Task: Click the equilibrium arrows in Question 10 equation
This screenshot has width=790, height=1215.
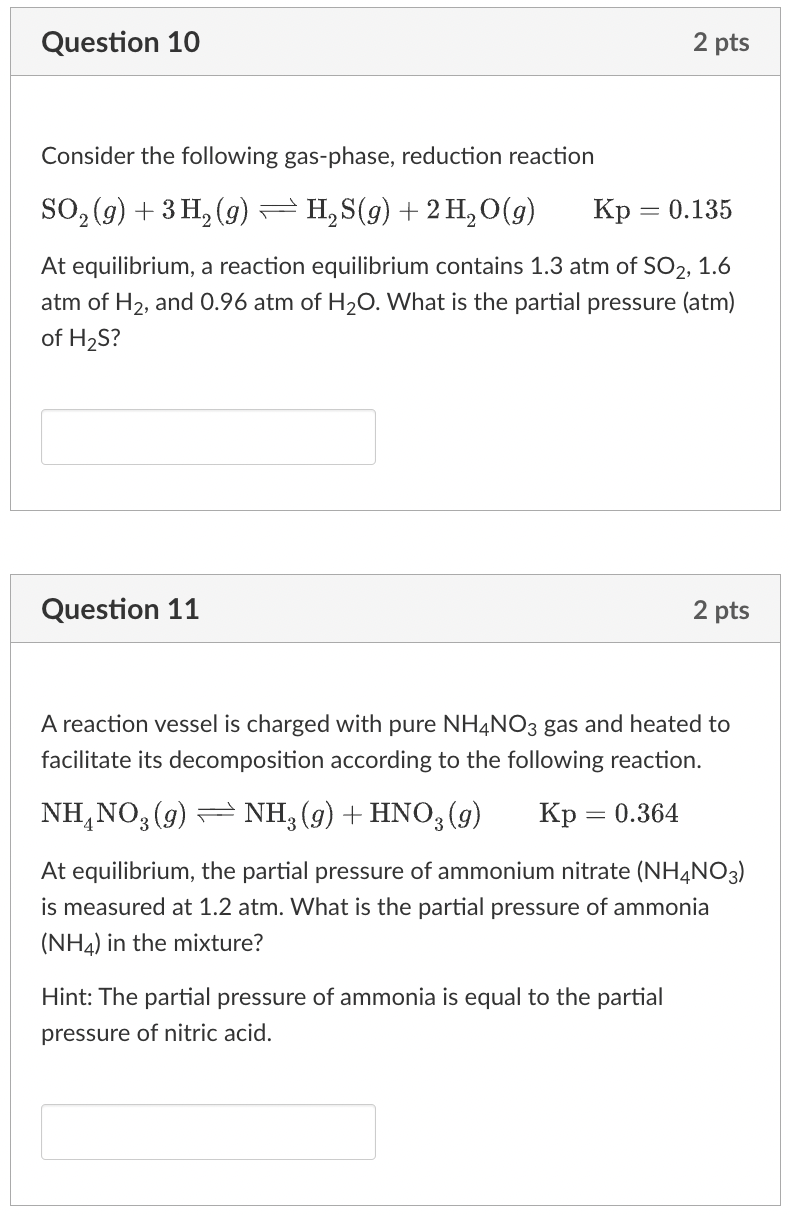Action: tap(278, 207)
